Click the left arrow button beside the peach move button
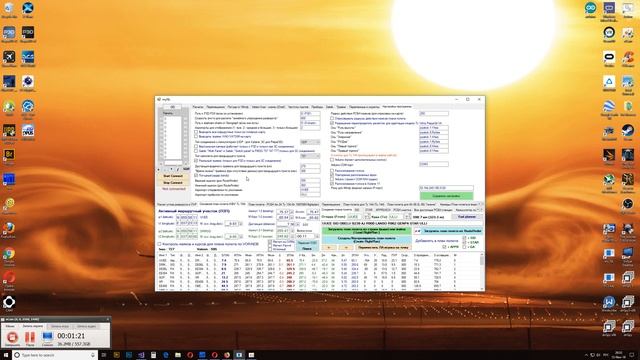The image size is (640, 360). pos(329,247)
